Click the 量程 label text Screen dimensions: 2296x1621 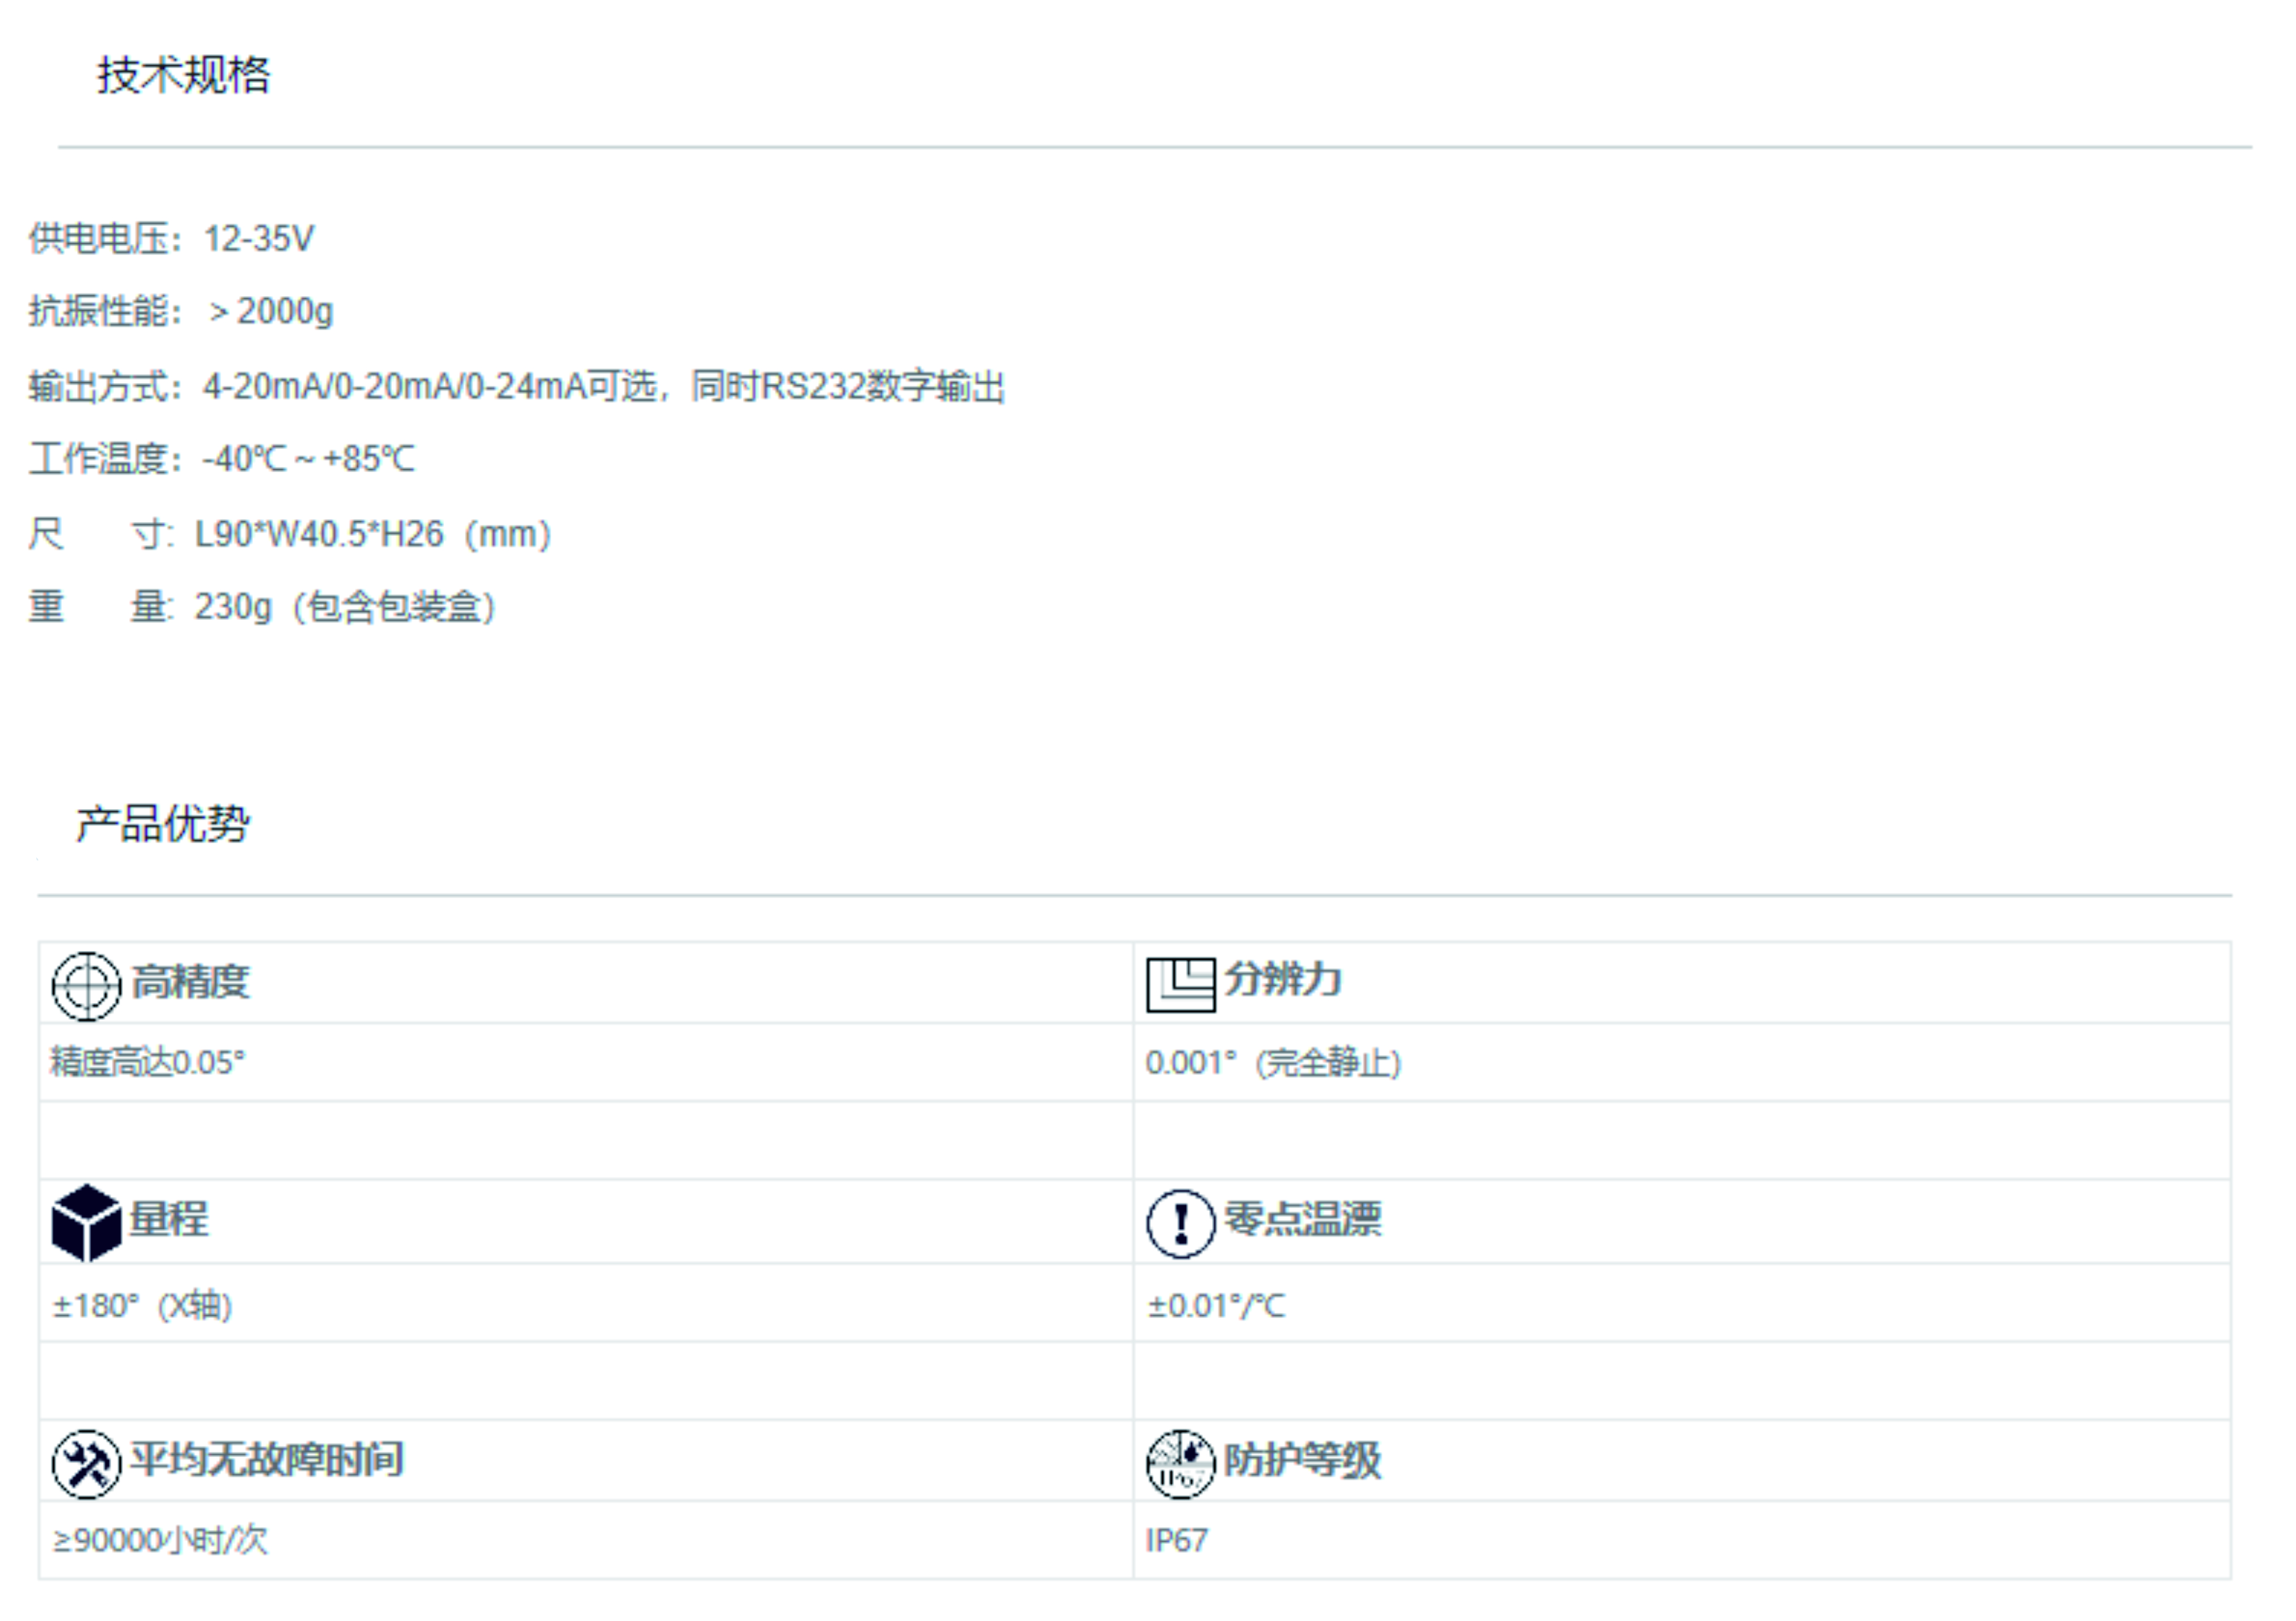[x=169, y=1218]
